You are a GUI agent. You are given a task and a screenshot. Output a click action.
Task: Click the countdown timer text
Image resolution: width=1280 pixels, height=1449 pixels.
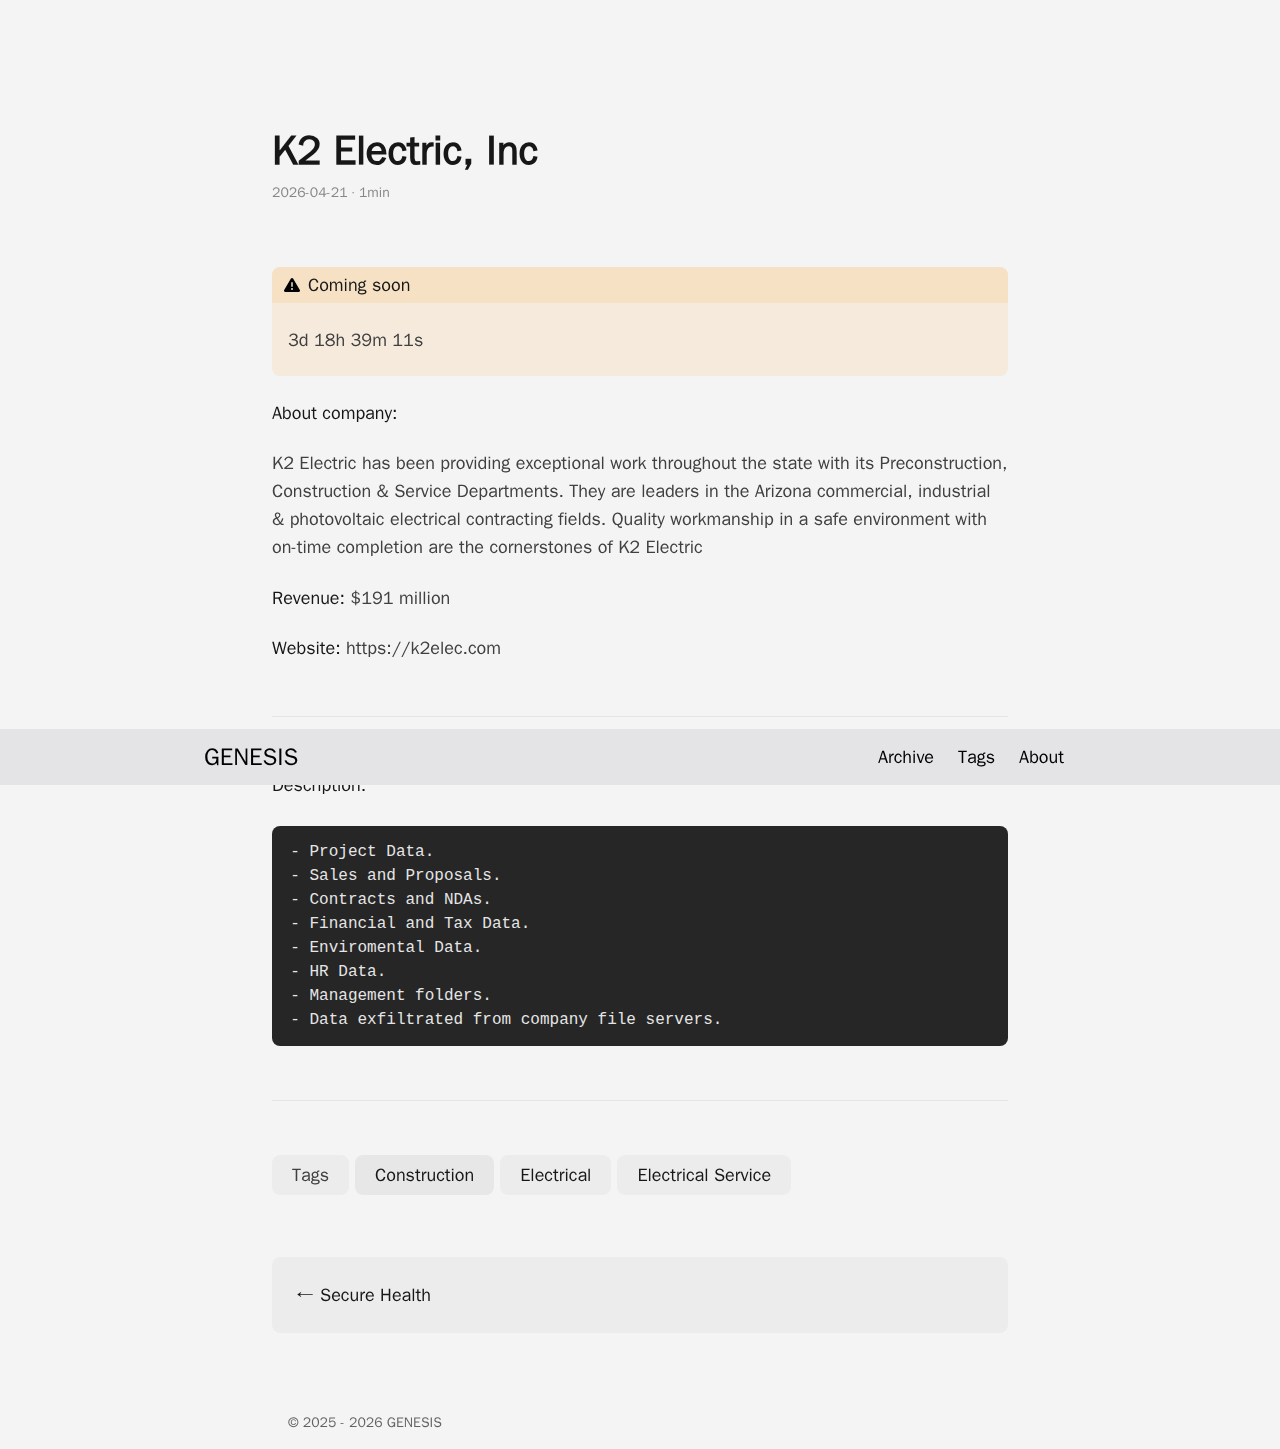355,340
